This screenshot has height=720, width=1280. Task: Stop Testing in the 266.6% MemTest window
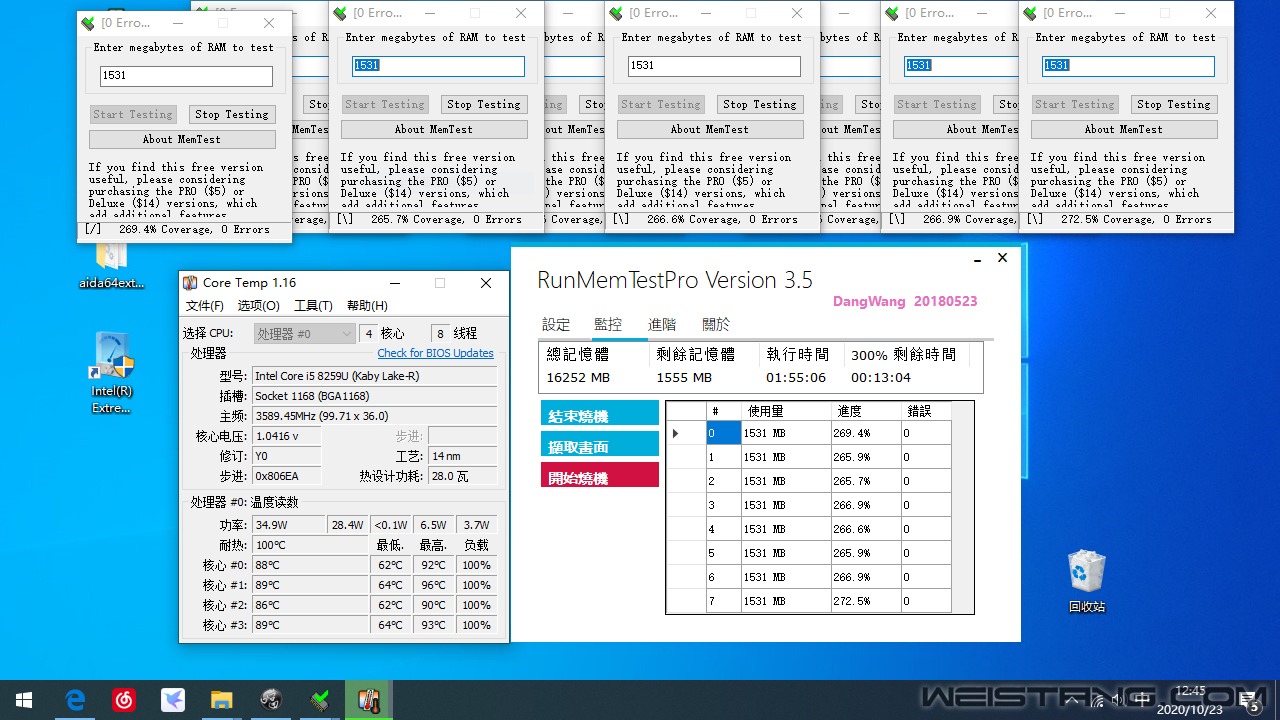pos(760,104)
